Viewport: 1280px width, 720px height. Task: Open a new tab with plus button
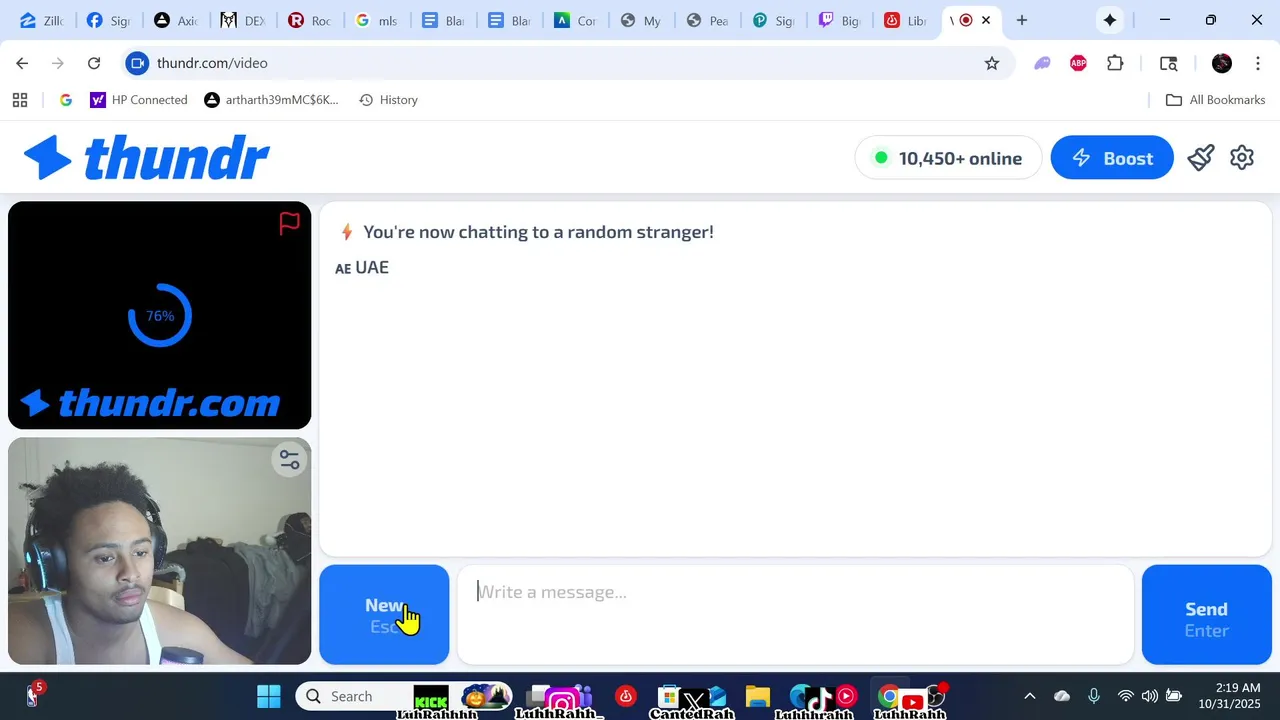point(1022,20)
